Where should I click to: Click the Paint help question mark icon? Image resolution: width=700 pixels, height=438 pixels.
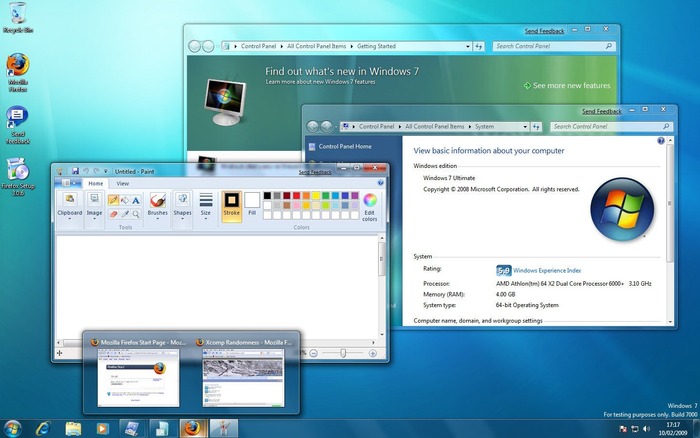click(x=380, y=183)
